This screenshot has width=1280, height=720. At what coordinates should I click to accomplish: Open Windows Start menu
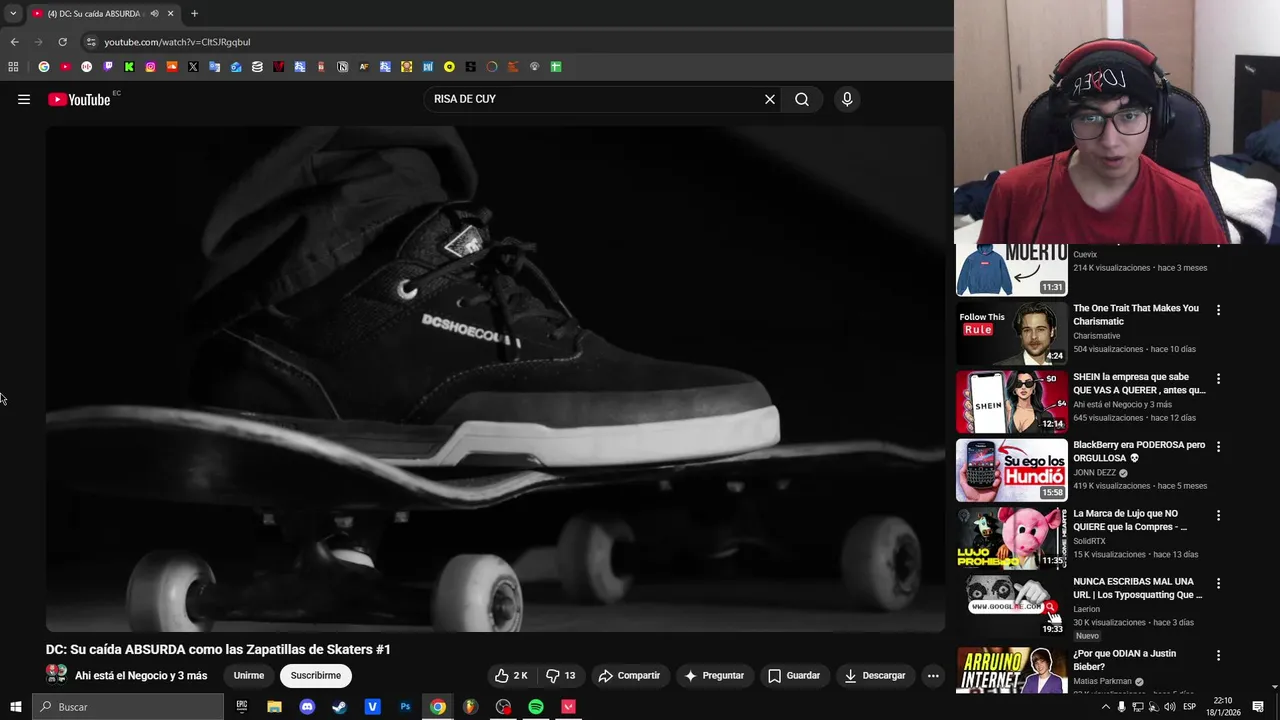coord(15,707)
